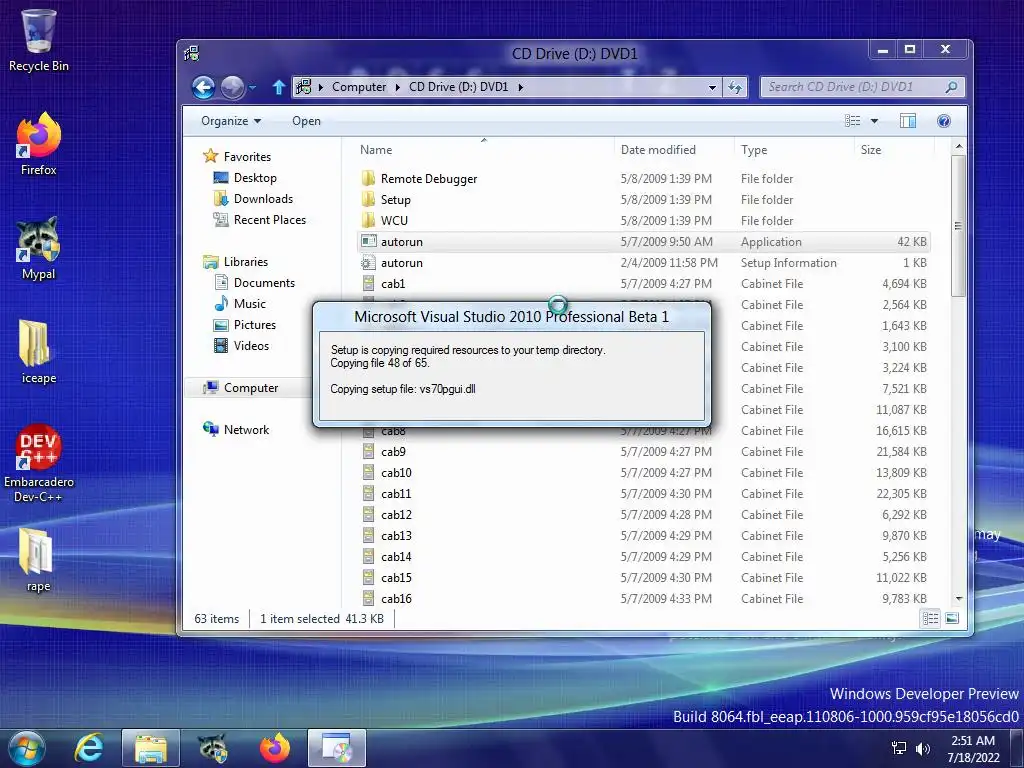Screen dimensions: 1024x768
Task: Click Open in the Explorer toolbar
Action: coord(306,121)
